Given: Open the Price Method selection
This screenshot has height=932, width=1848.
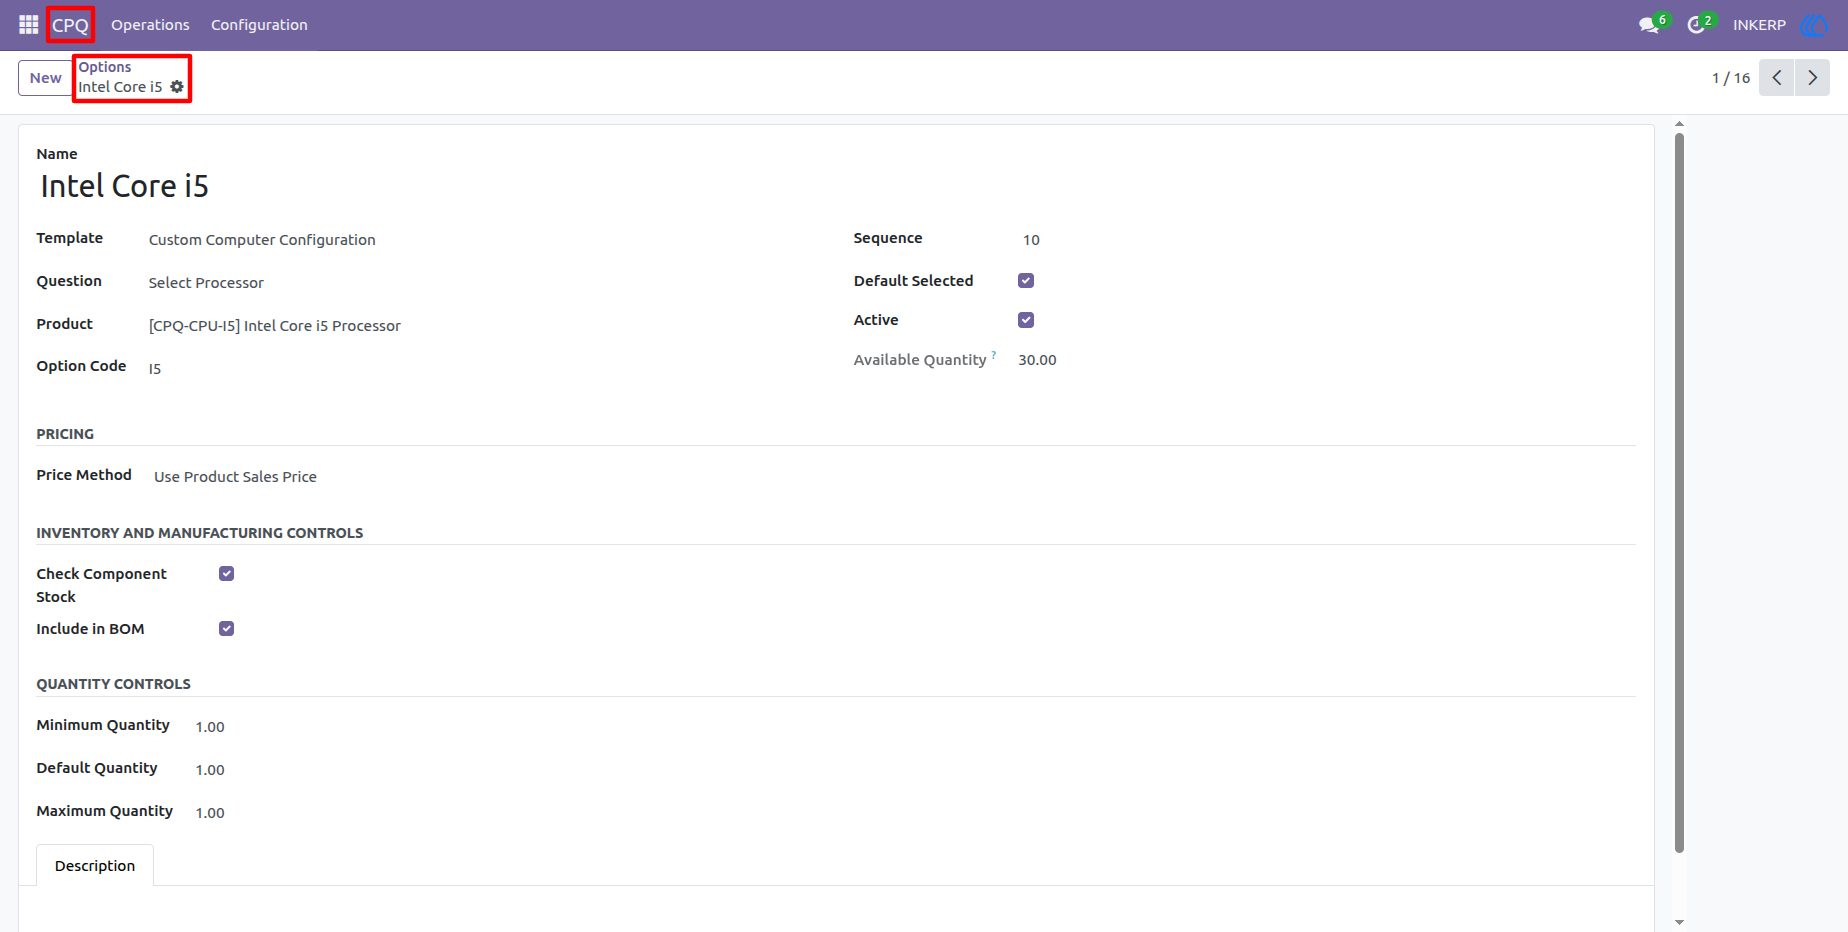Looking at the screenshot, I should point(235,477).
